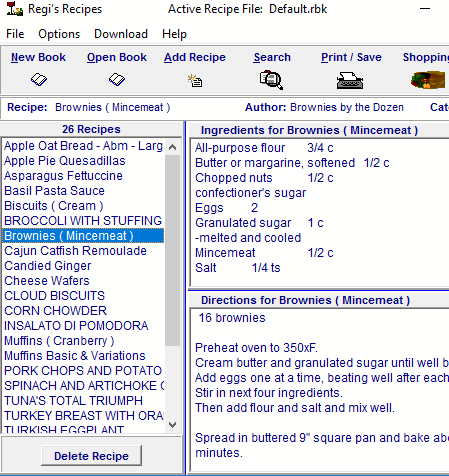
Task: Click the '16 brownies' directions line
Action: [x=232, y=318]
